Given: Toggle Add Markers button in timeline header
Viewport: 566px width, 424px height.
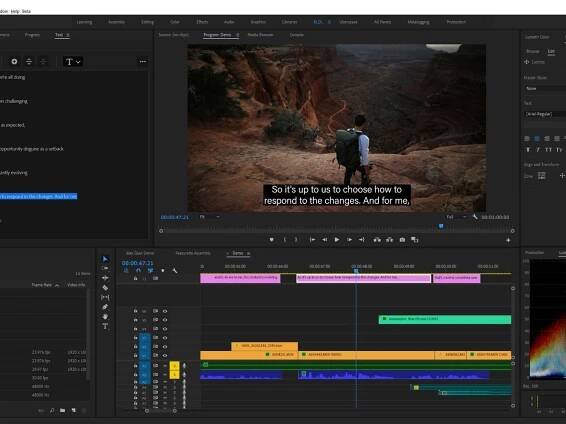Looking at the screenshot, I should (163, 270).
